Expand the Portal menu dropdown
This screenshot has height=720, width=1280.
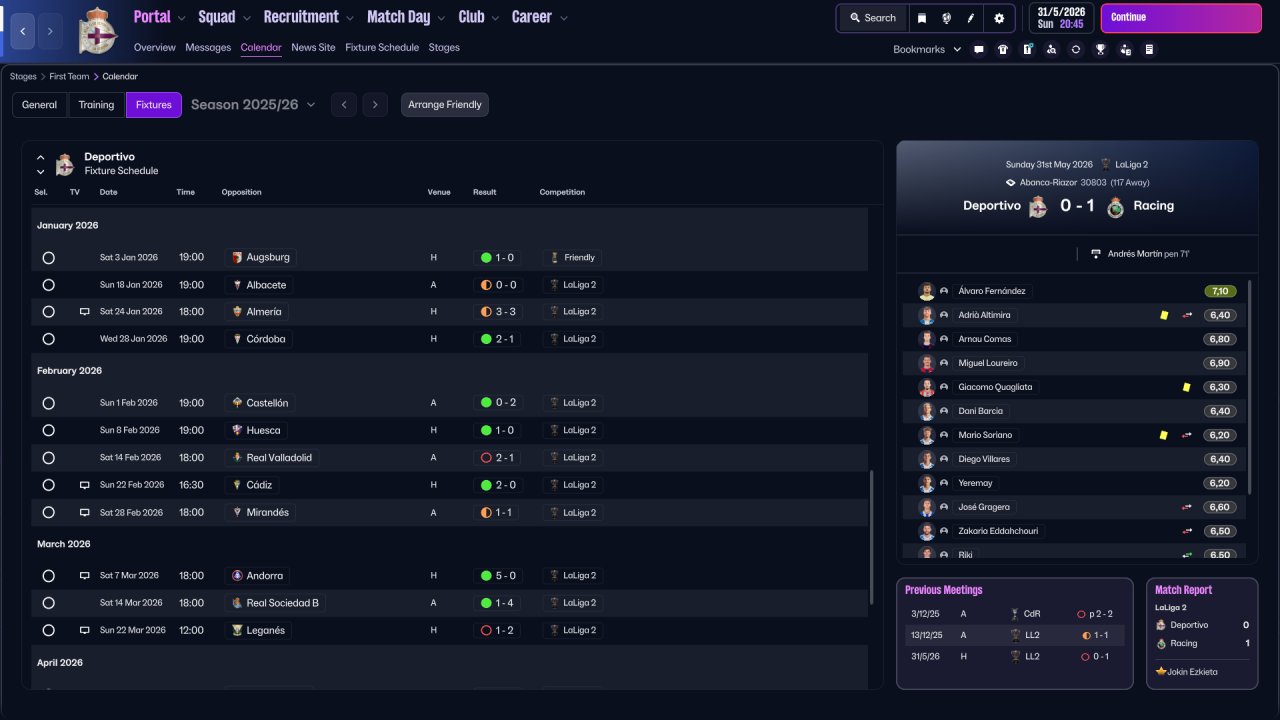click(x=182, y=18)
